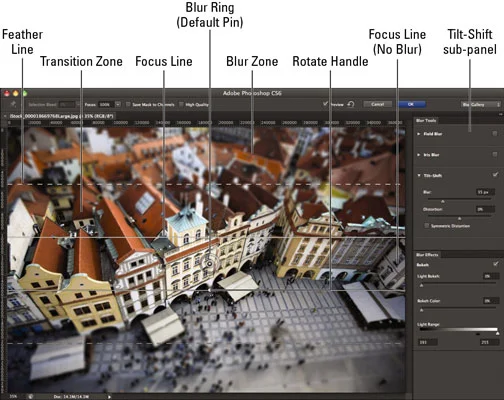Open the status bar document info arrow

(x=109, y=397)
